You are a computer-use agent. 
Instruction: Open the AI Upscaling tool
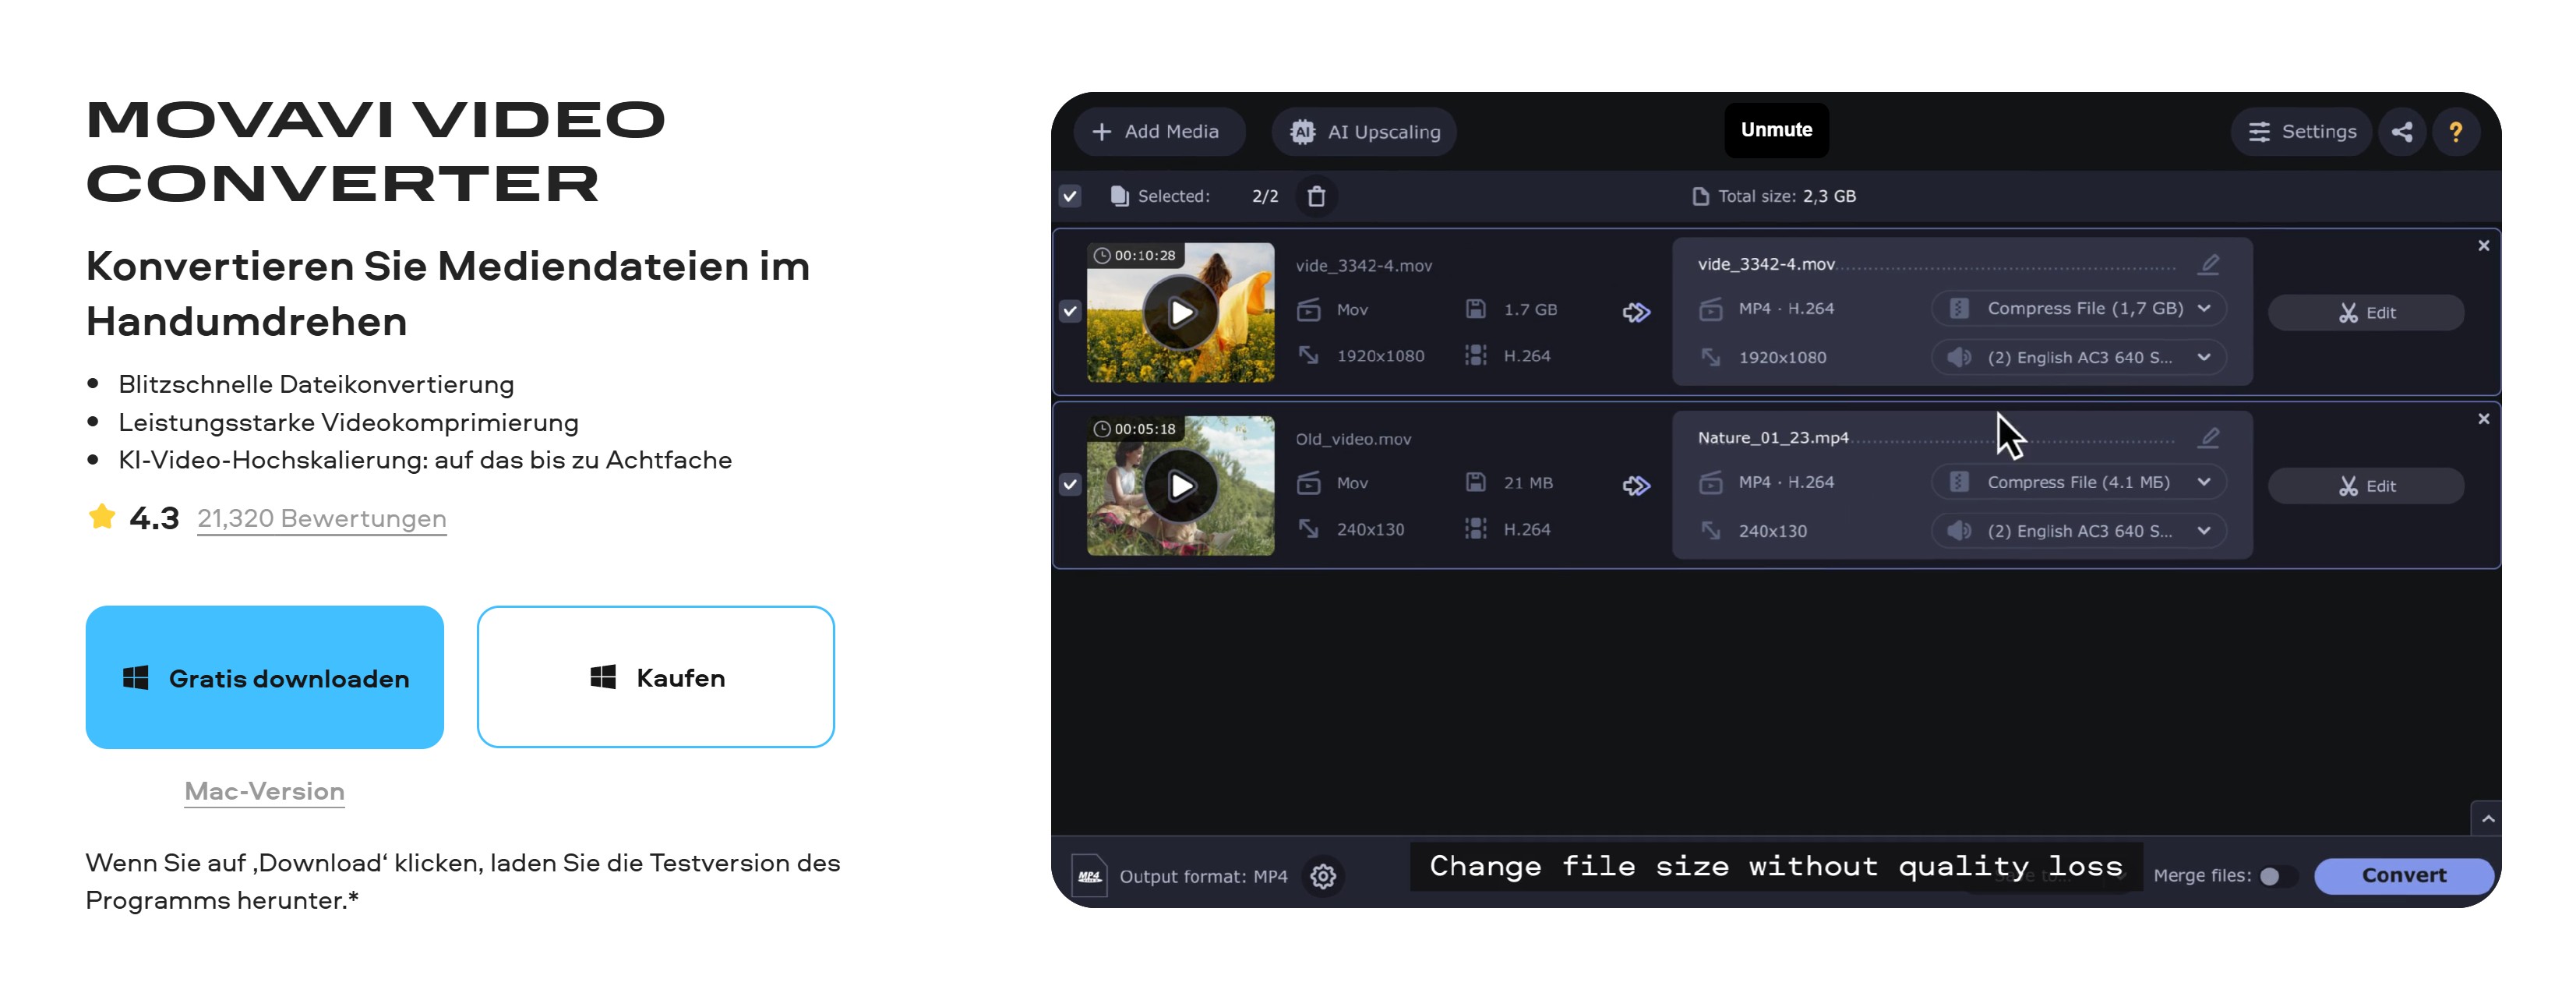coord(1364,132)
